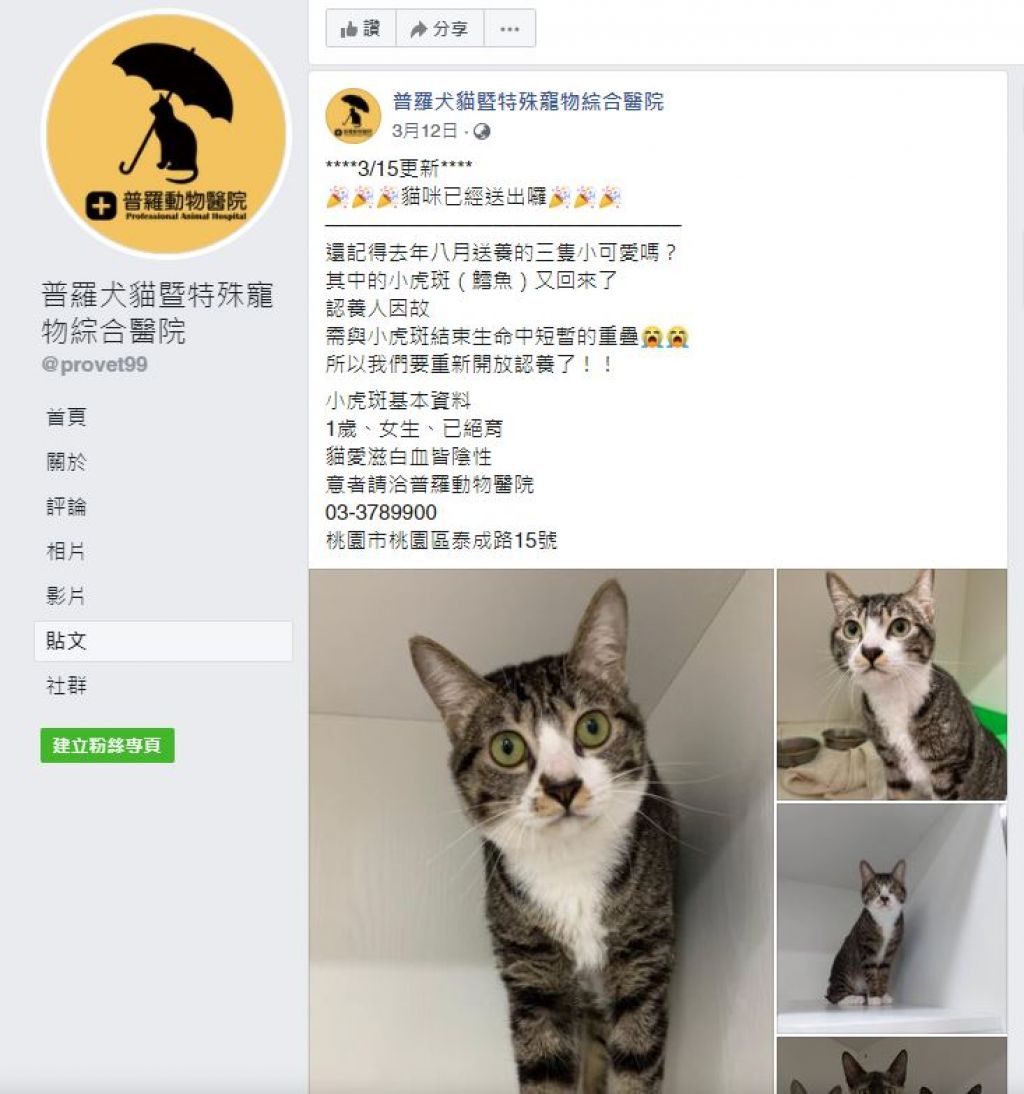Open the 相片 photos section
The image size is (1024, 1094).
pyautogui.click(x=66, y=551)
